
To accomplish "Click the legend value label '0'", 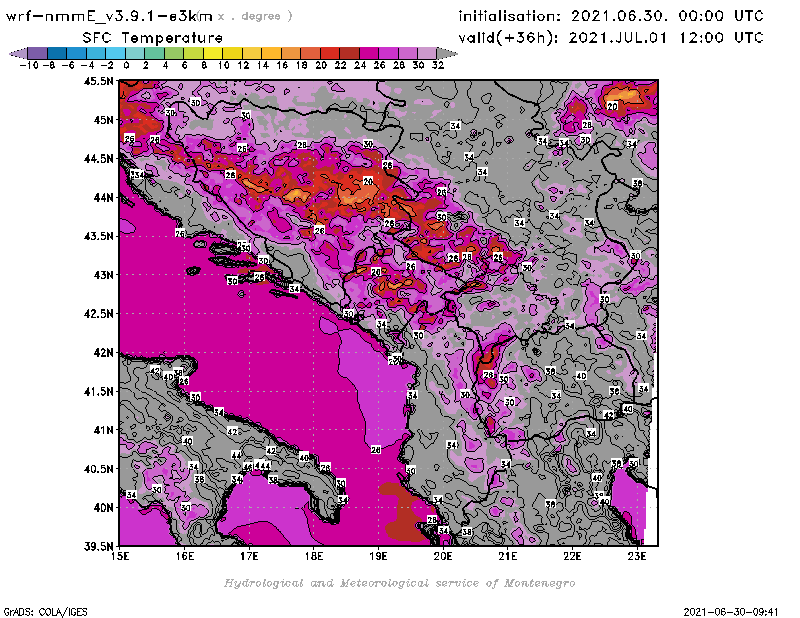I will (x=126, y=65).
